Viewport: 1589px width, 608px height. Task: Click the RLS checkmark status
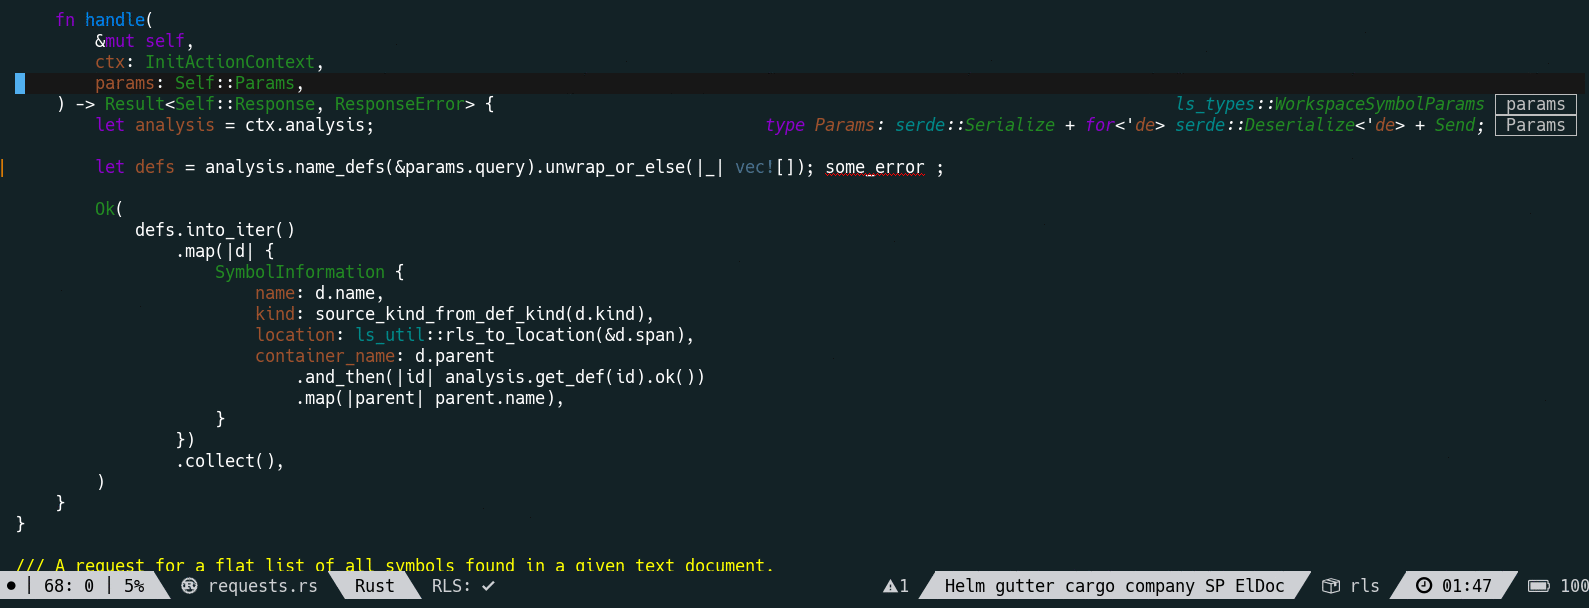click(x=463, y=586)
